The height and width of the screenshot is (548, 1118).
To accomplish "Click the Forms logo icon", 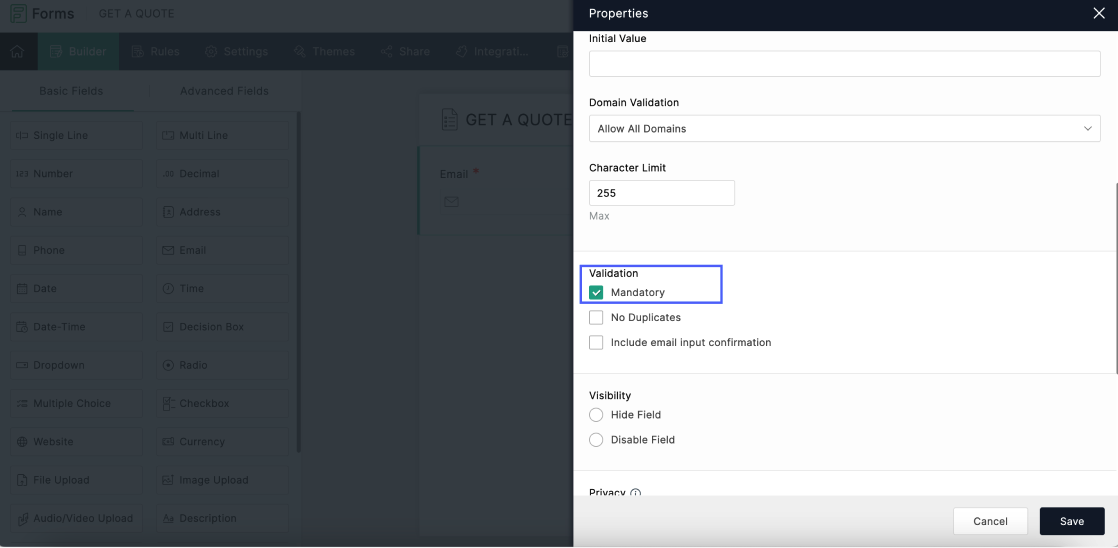I will (x=19, y=13).
